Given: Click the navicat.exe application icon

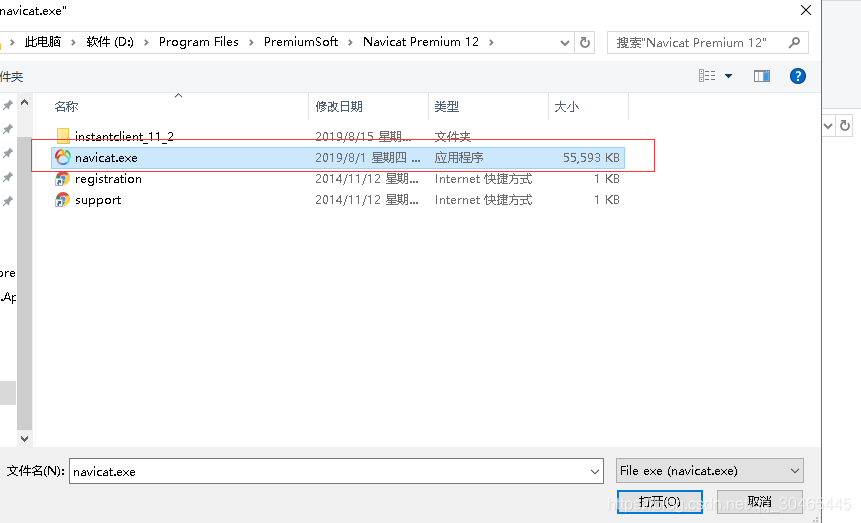Looking at the screenshot, I should point(63,157).
